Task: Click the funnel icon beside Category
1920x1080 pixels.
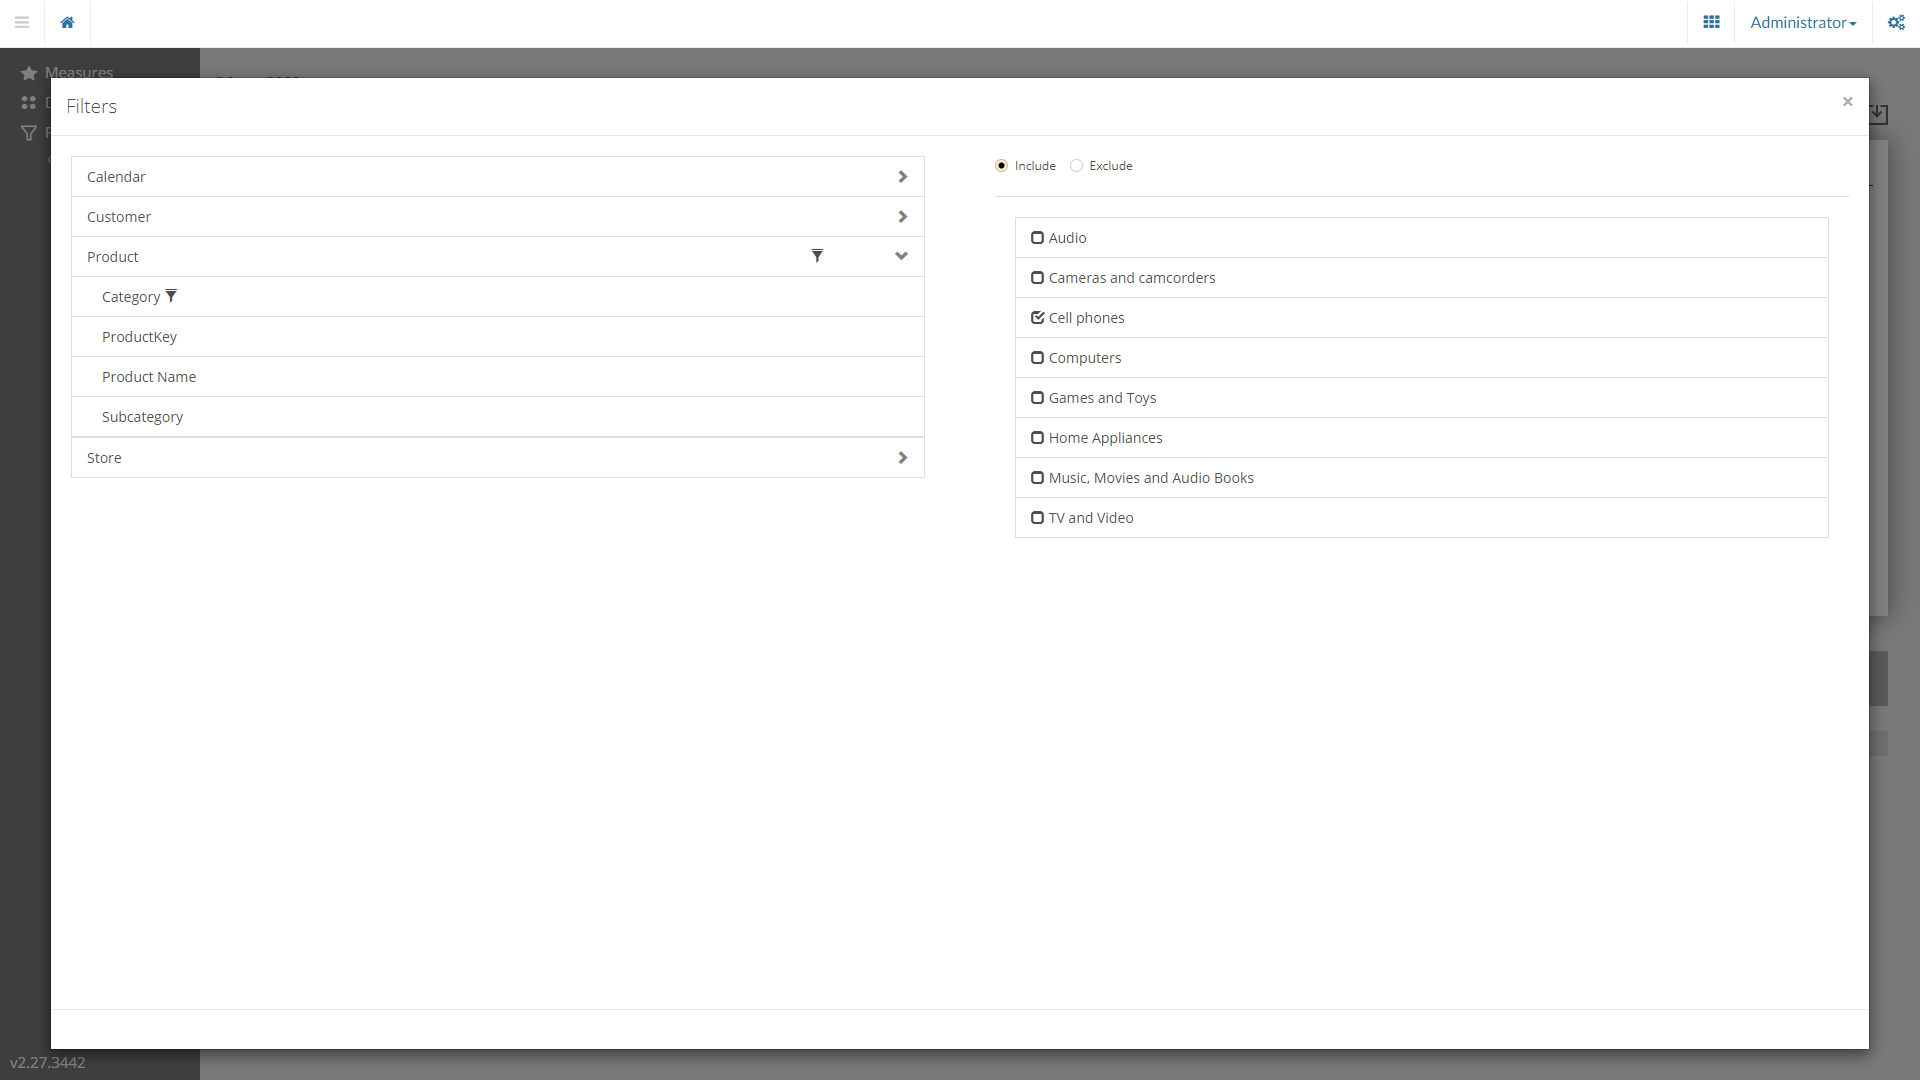Action: (x=171, y=296)
